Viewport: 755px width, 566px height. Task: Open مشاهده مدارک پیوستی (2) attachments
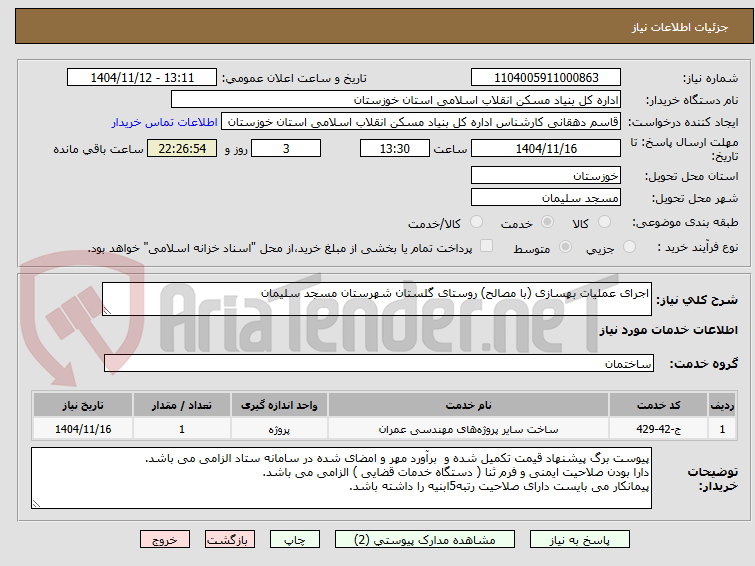pyautogui.click(x=424, y=540)
